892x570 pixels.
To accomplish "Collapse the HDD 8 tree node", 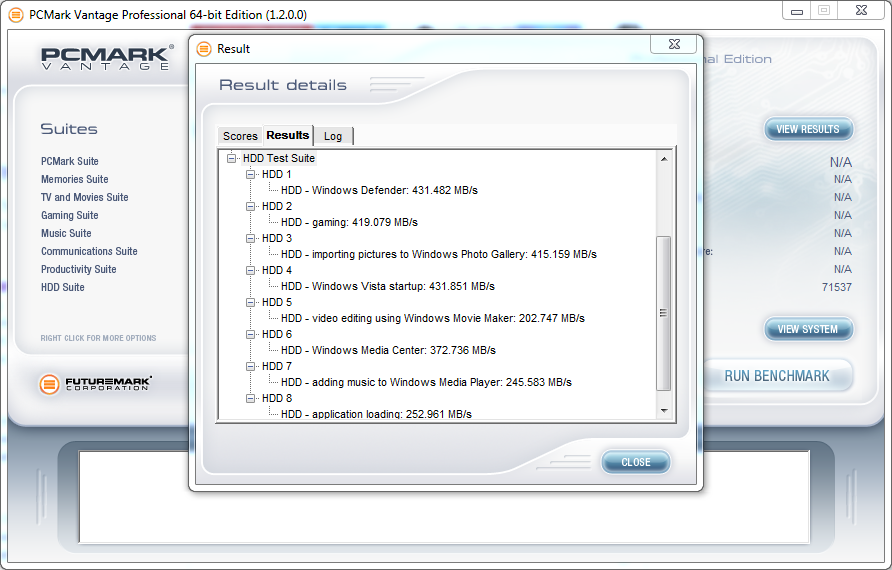I will coord(250,398).
